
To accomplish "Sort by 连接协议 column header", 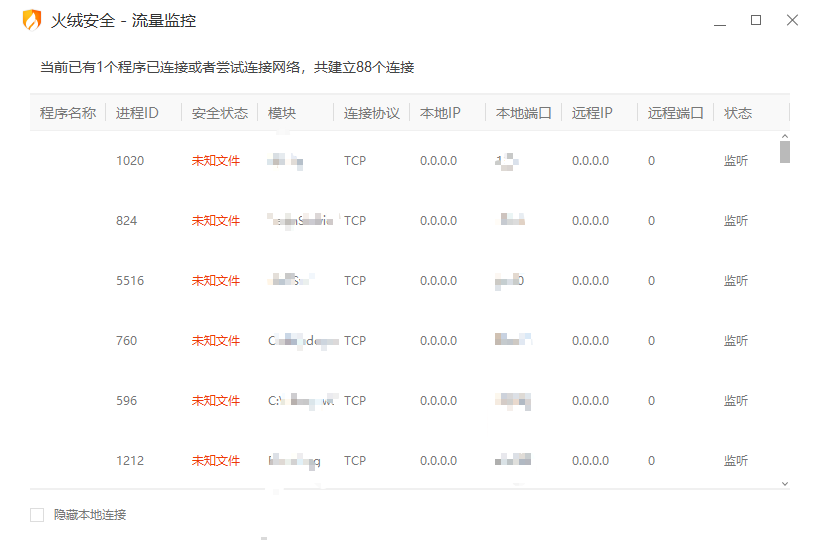I will [x=372, y=113].
